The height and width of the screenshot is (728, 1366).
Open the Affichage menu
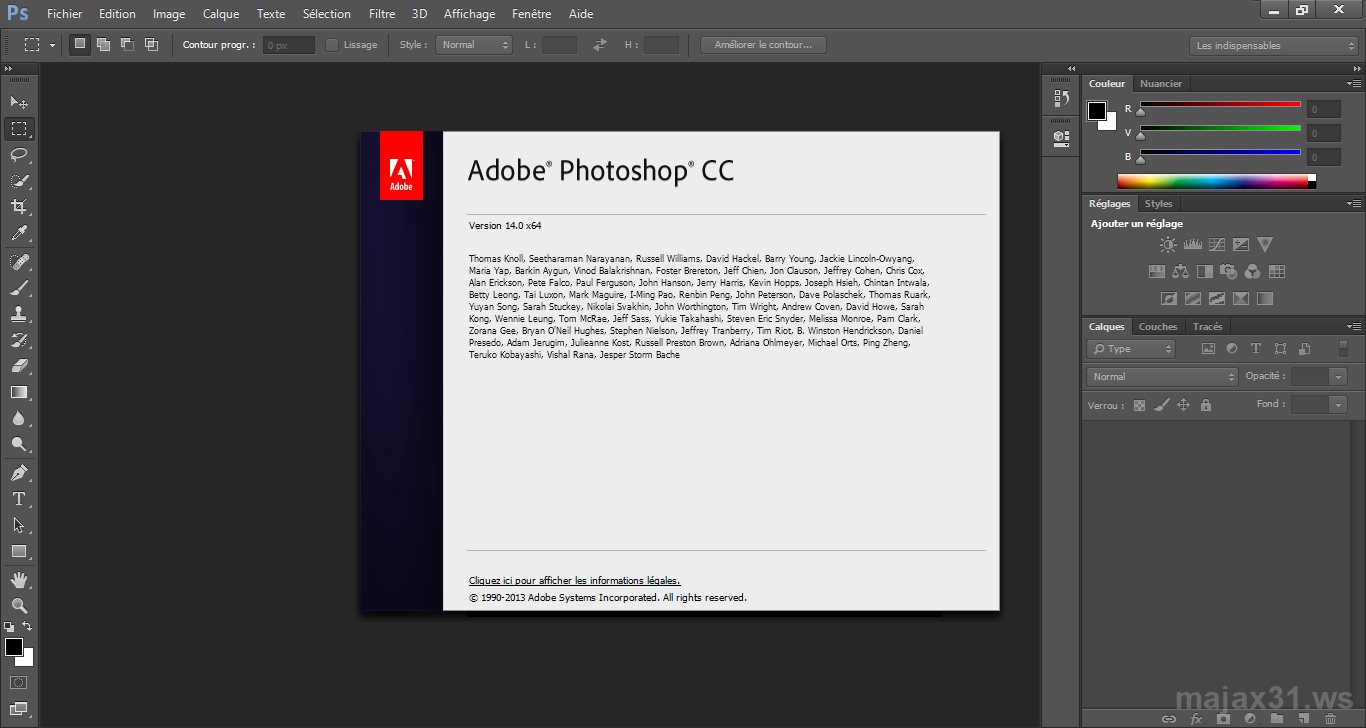[469, 14]
